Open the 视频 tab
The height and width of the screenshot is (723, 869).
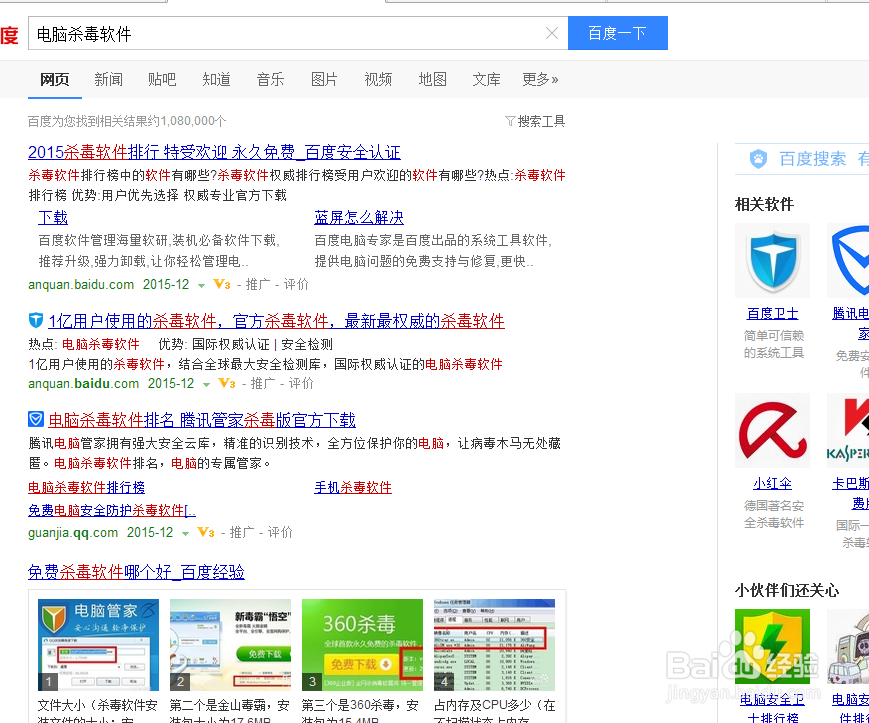[378, 79]
